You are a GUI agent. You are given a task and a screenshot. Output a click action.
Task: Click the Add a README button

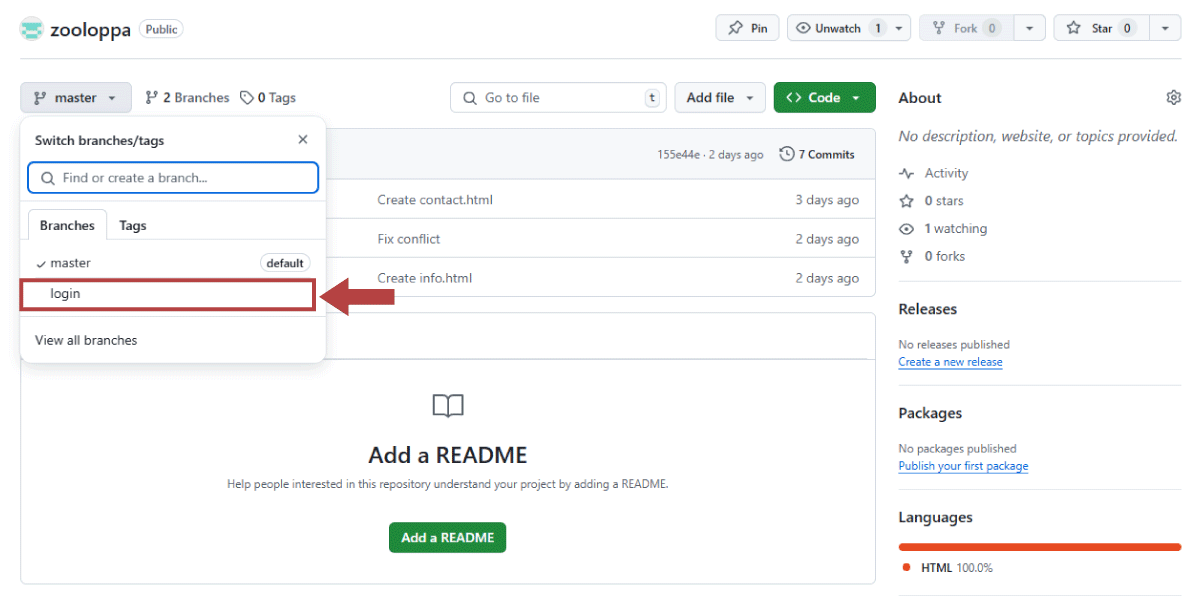click(x=448, y=538)
